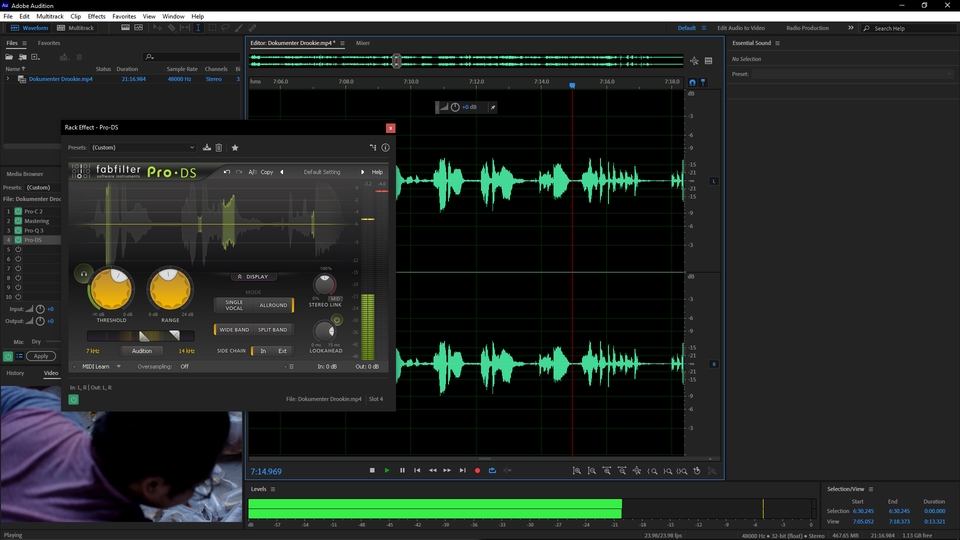Select Single Vocal mode in Pro-DS

point(234,305)
